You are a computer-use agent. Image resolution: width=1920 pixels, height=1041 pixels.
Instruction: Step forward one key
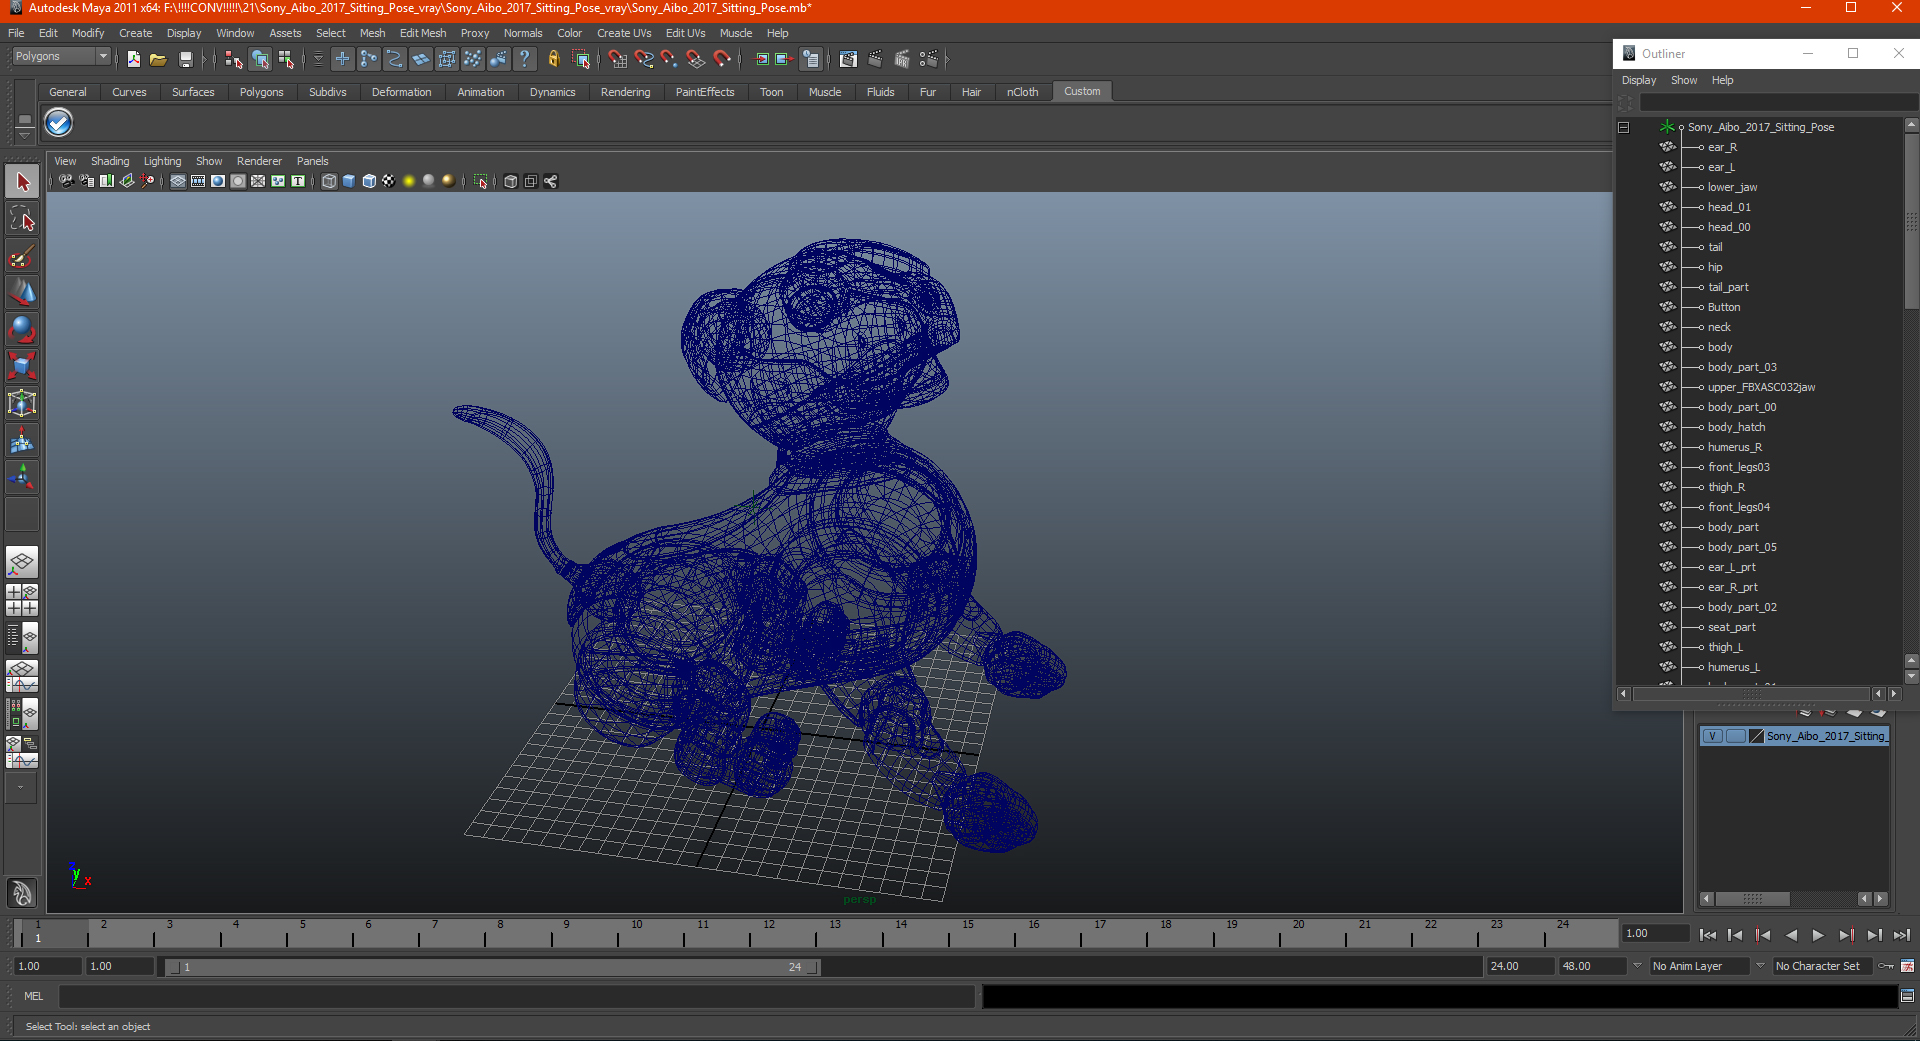[1846, 935]
